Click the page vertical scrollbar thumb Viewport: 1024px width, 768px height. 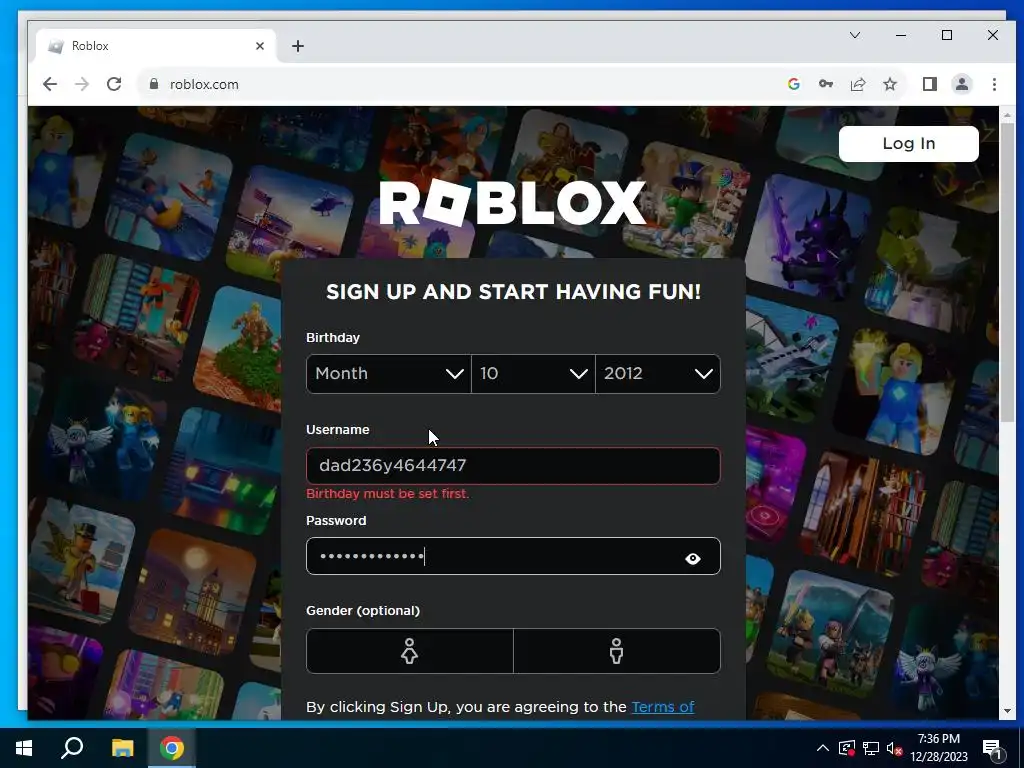[x=1007, y=271]
